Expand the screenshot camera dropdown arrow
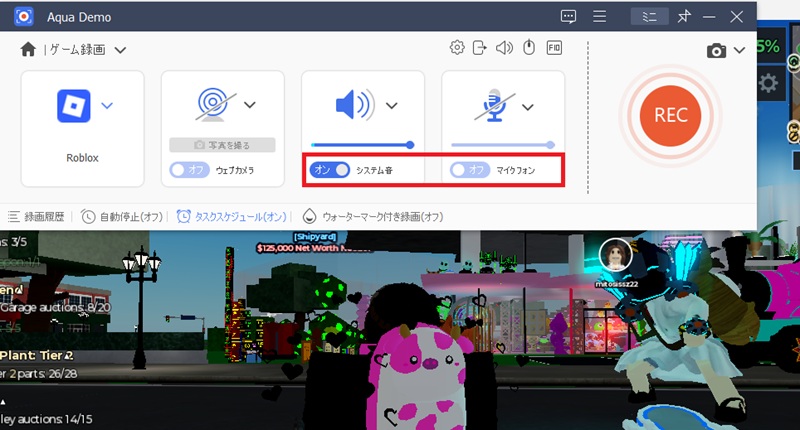The height and width of the screenshot is (430, 800). (x=739, y=50)
